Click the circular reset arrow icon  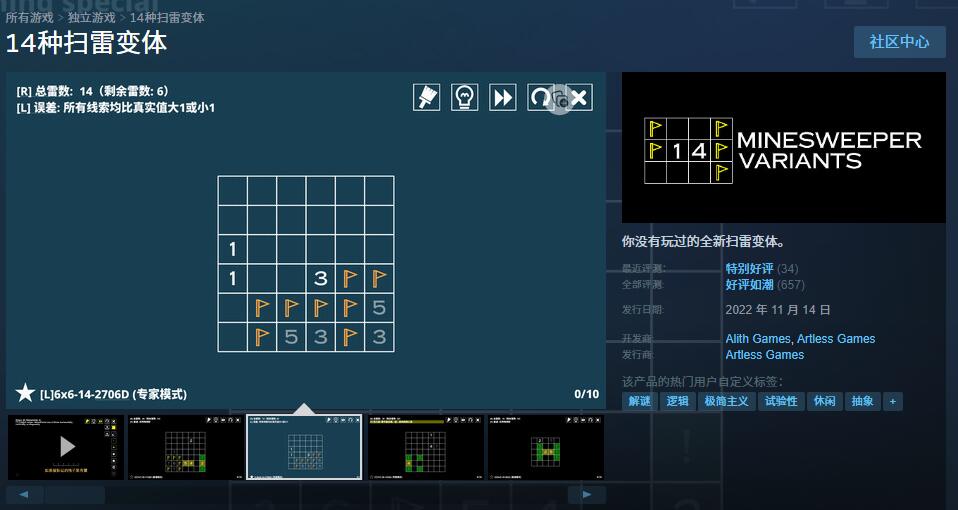tap(541, 97)
